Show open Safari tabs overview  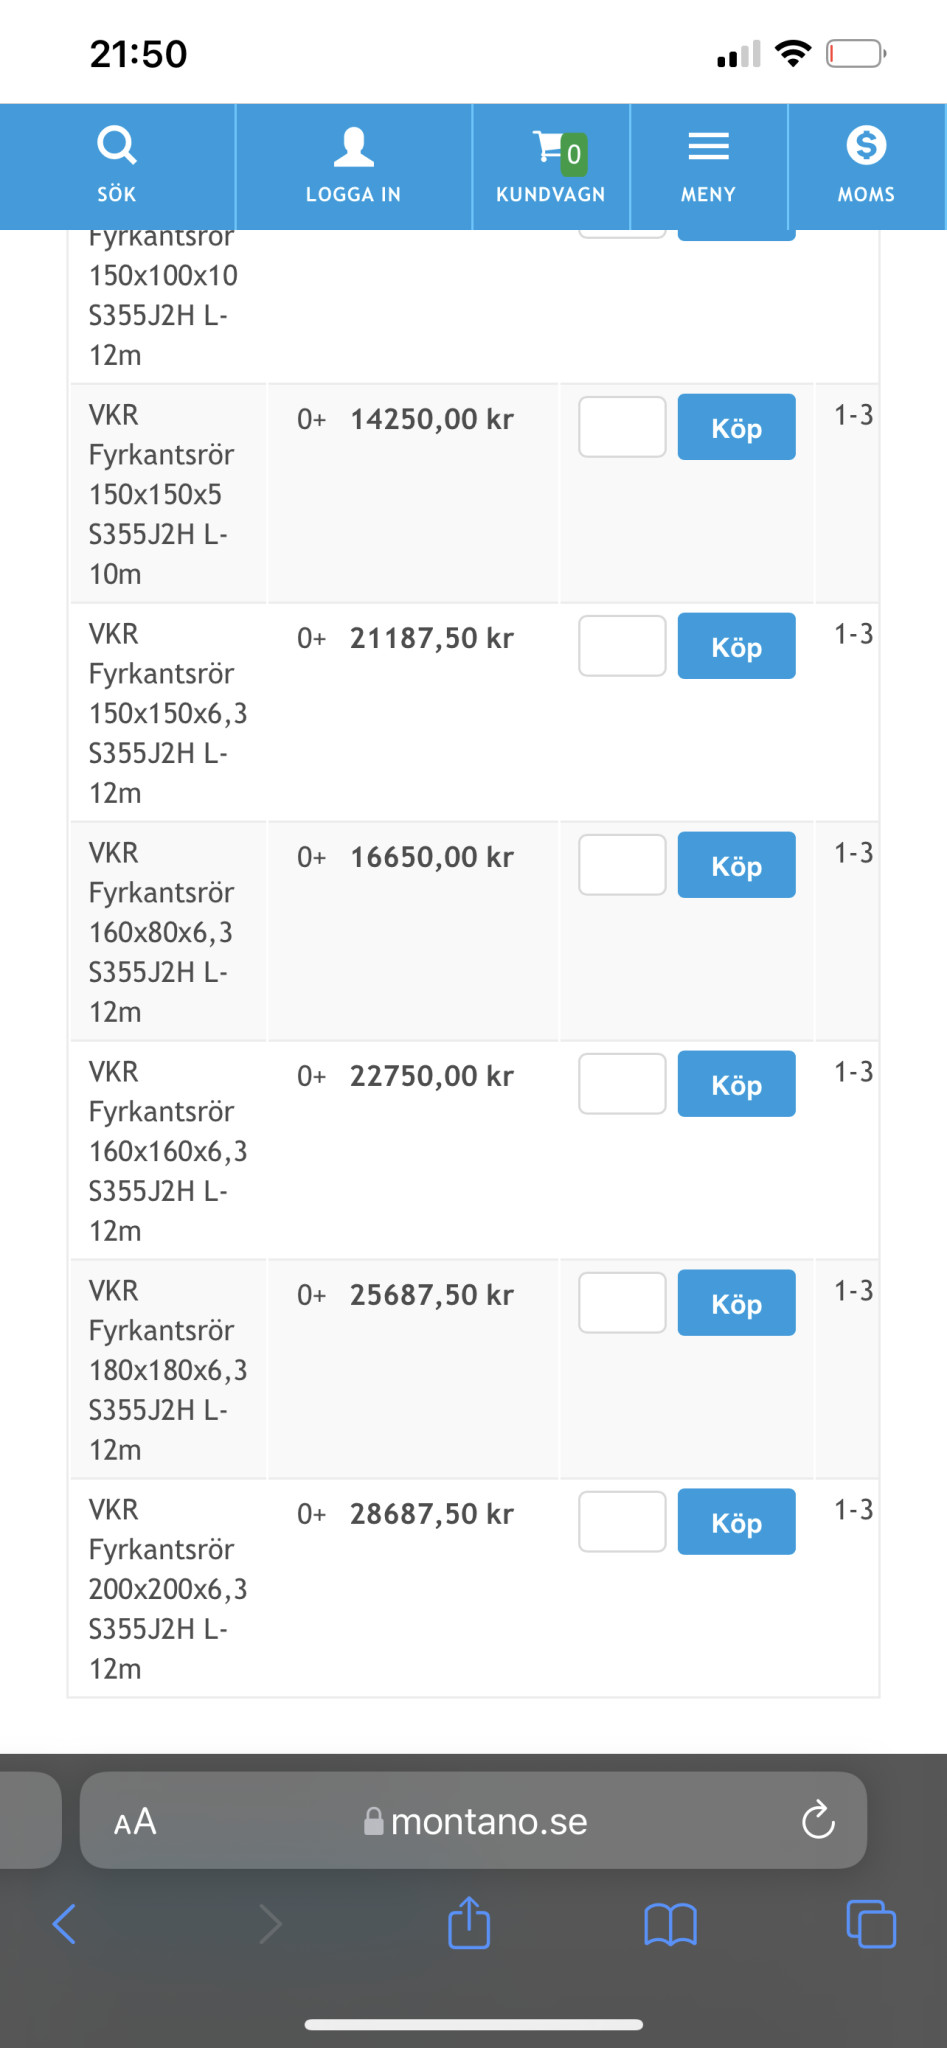871,1923
